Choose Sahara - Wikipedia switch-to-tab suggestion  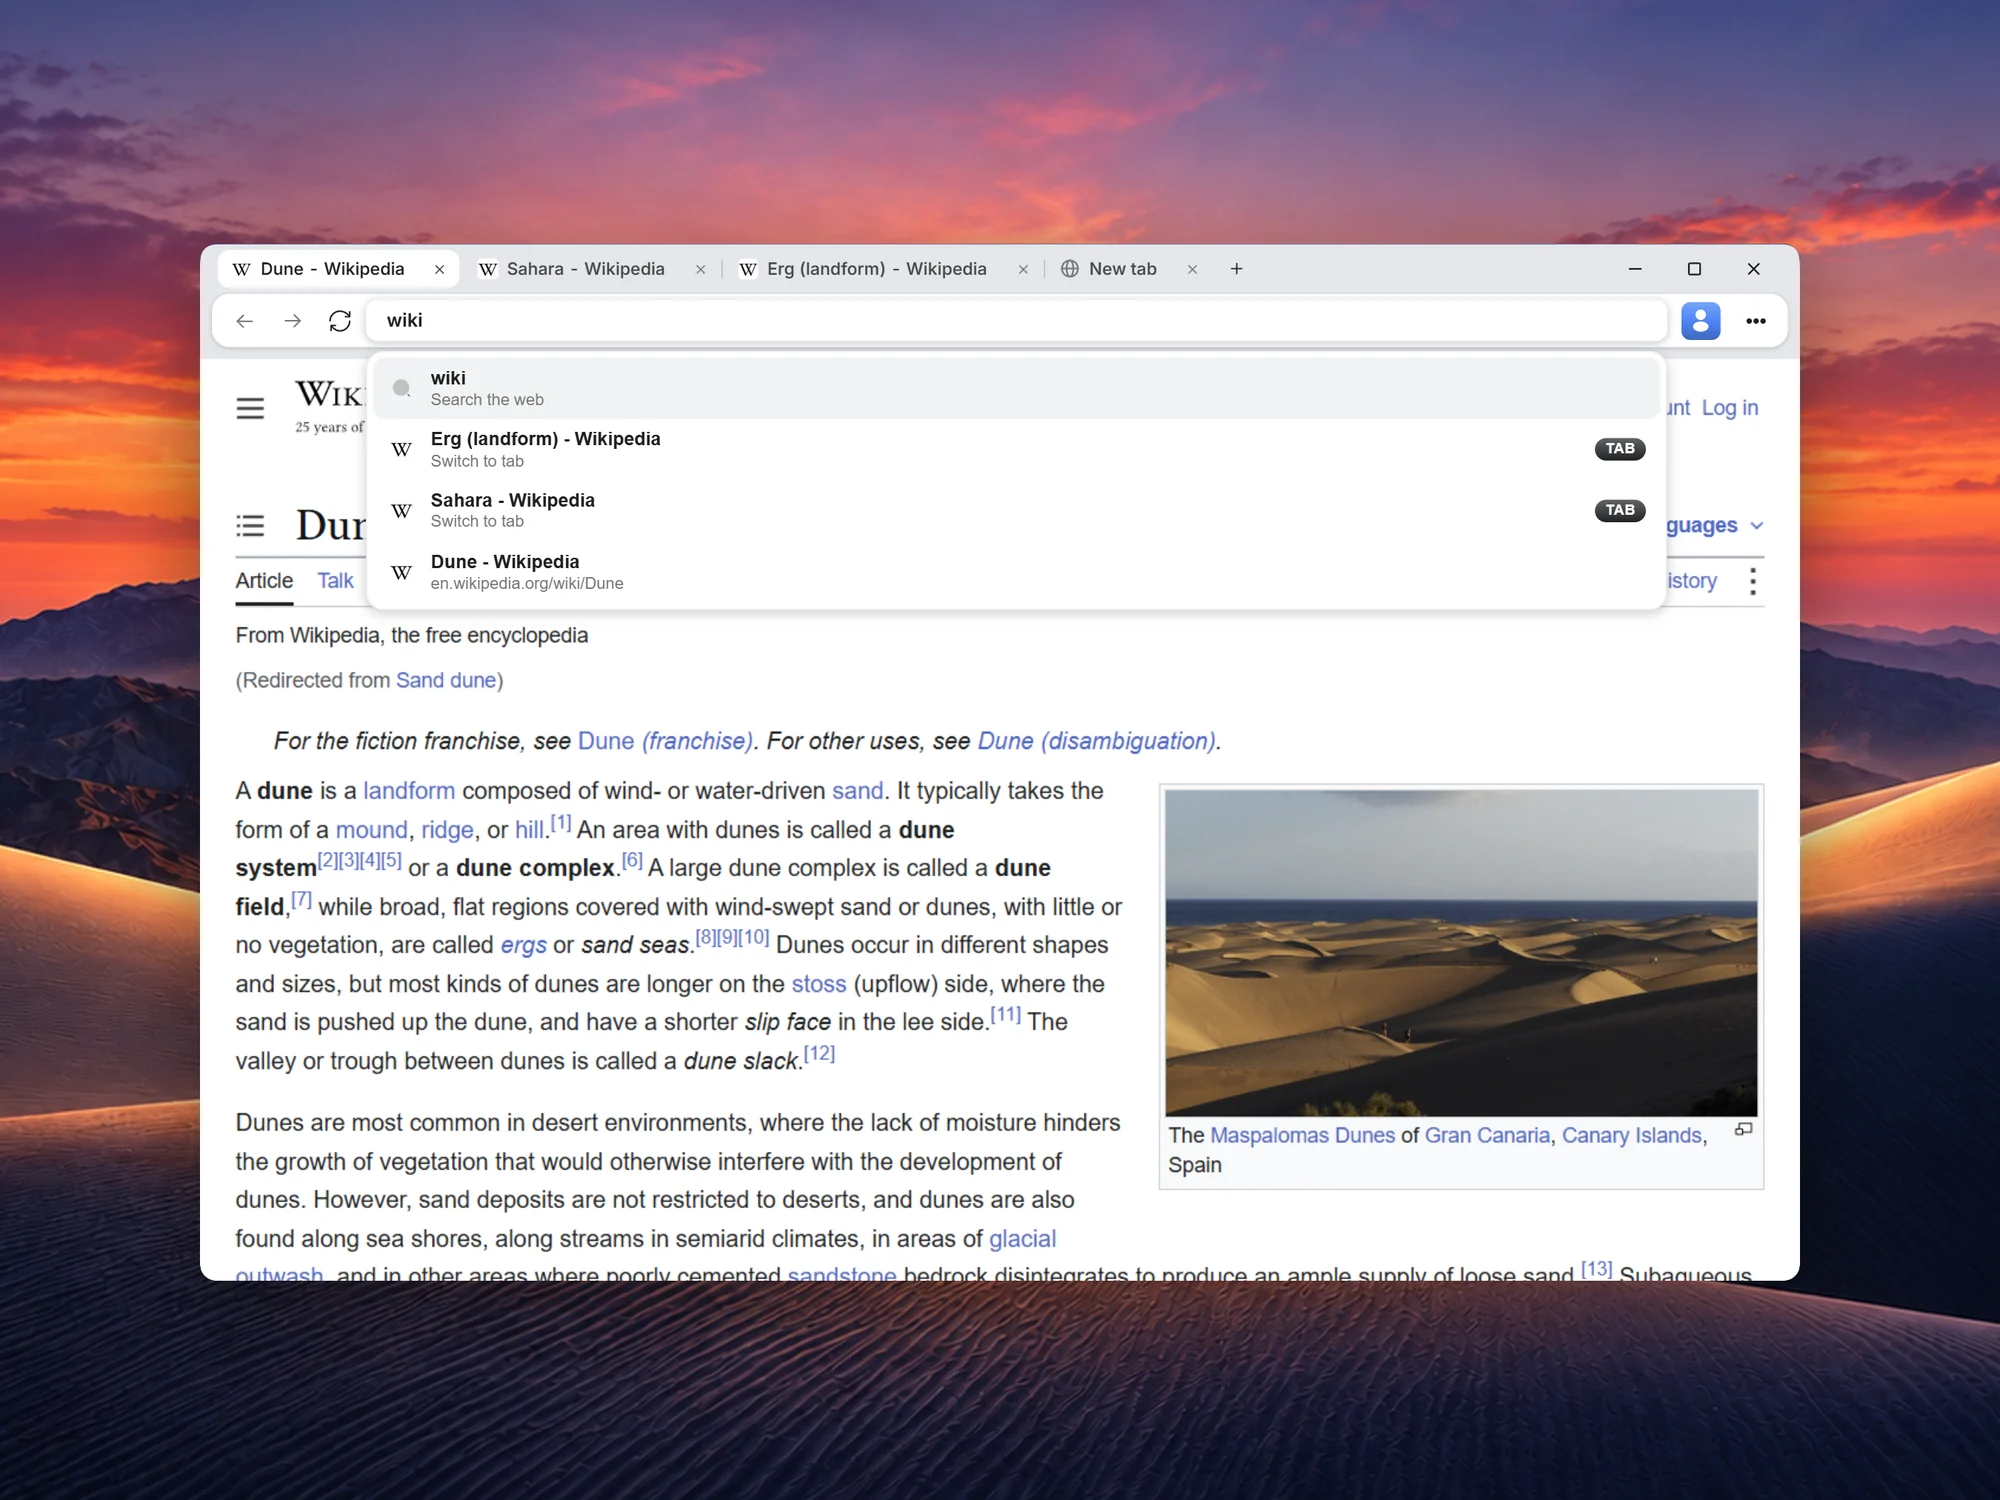1016,510
